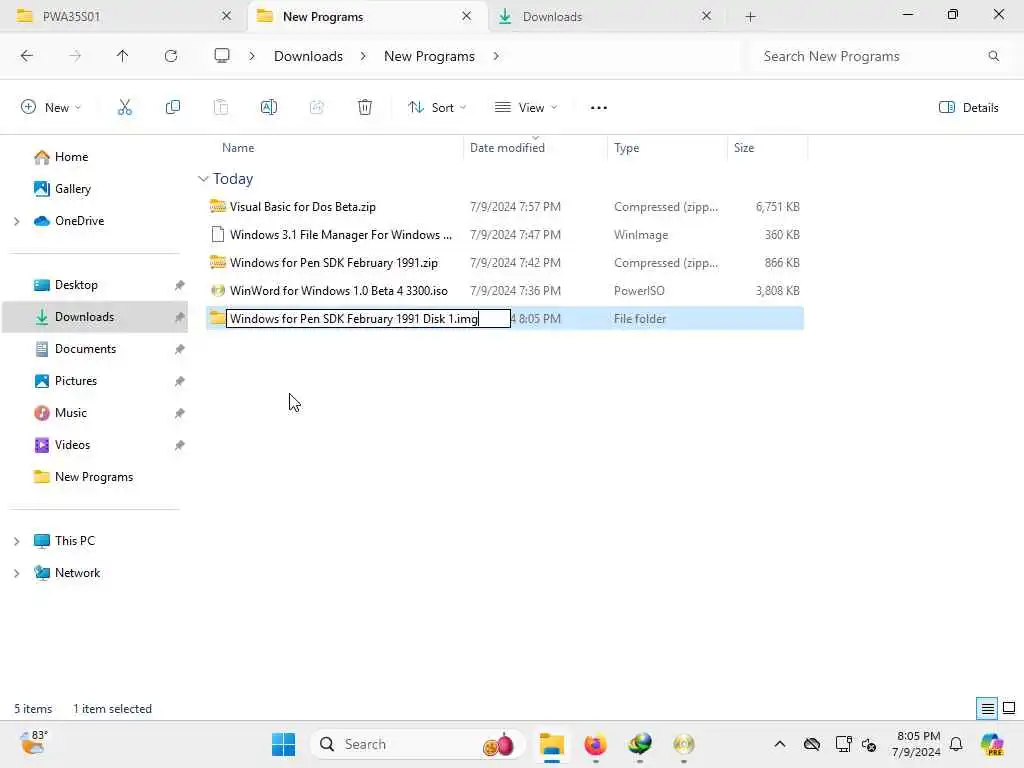Click the This PC monitor icon in address bar
Screen dimensions: 1024x768
pyautogui.click(x=222, y=56)
